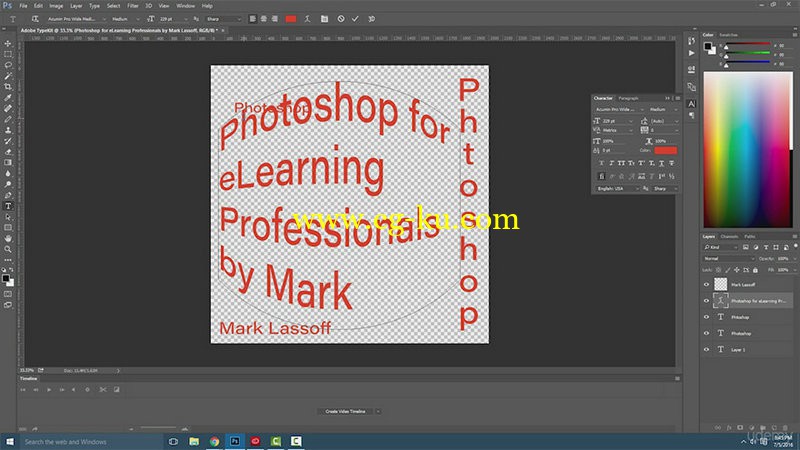Select the Clone Stamp tool
The height and width of the screenshot is (450, 800).
tap(8, 130)
